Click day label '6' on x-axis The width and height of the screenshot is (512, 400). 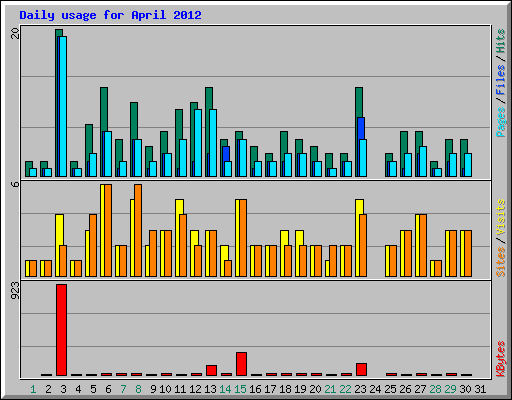click(108, 389)
